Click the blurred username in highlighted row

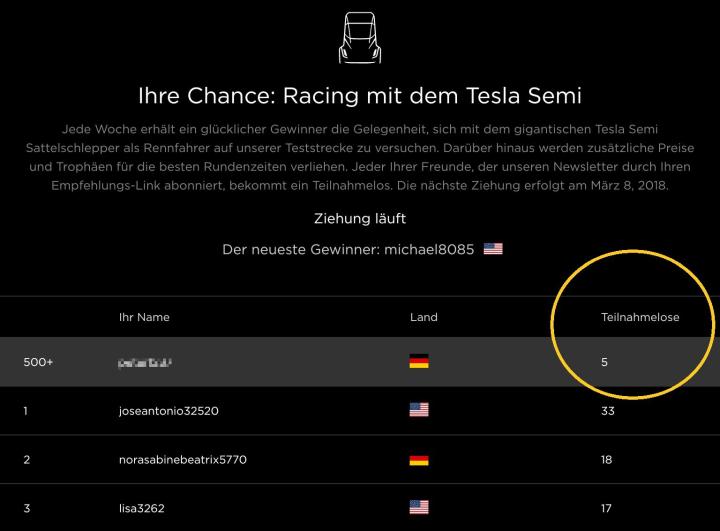[x=145, y=363]
